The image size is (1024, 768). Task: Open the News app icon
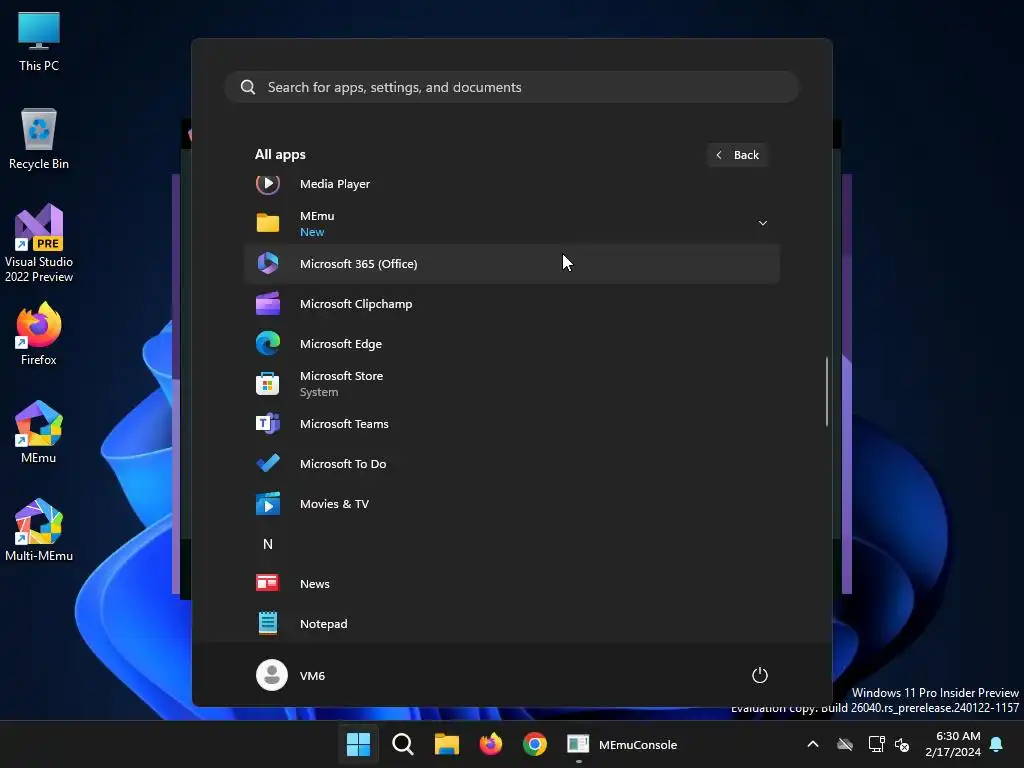(x=268, y=583)
